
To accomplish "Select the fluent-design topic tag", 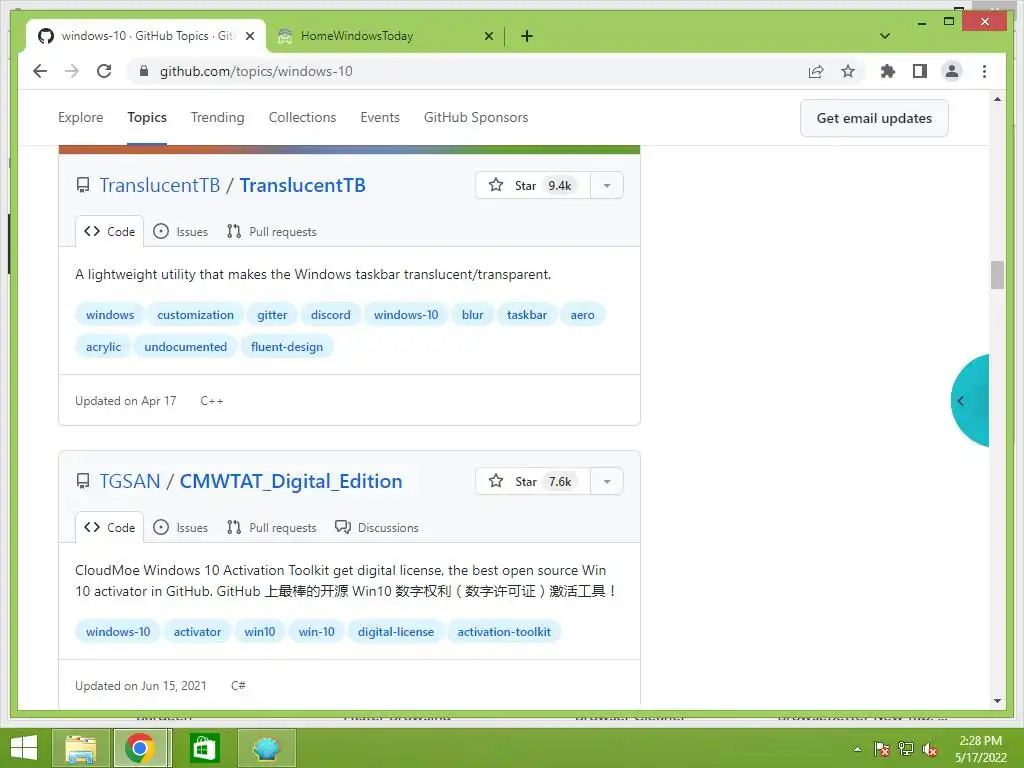I will [x=287, y=347].
